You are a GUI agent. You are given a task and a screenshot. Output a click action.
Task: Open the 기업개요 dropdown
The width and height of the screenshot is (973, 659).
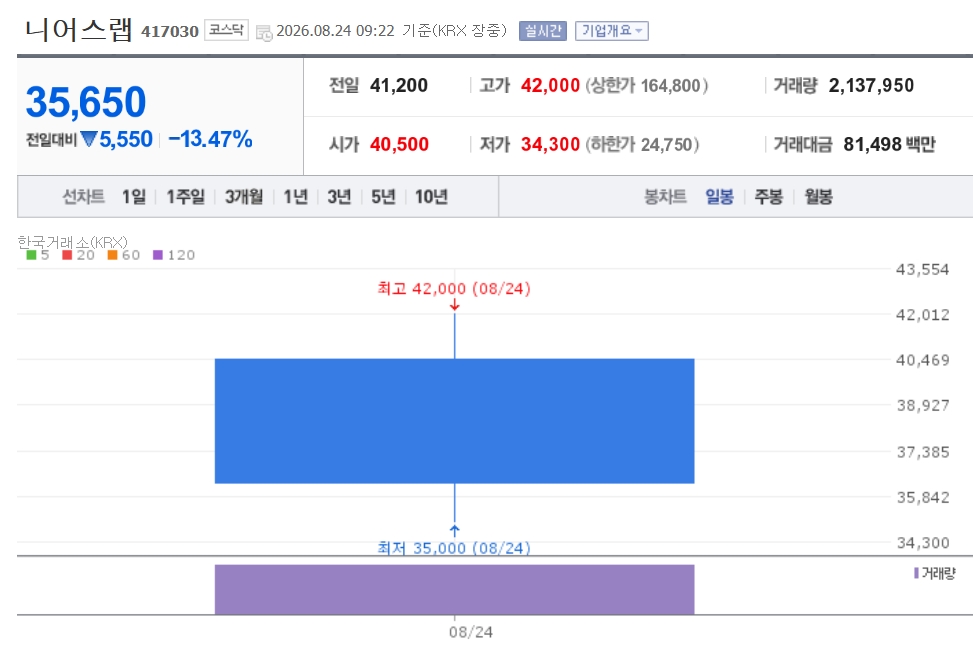(x=611, y=30)
